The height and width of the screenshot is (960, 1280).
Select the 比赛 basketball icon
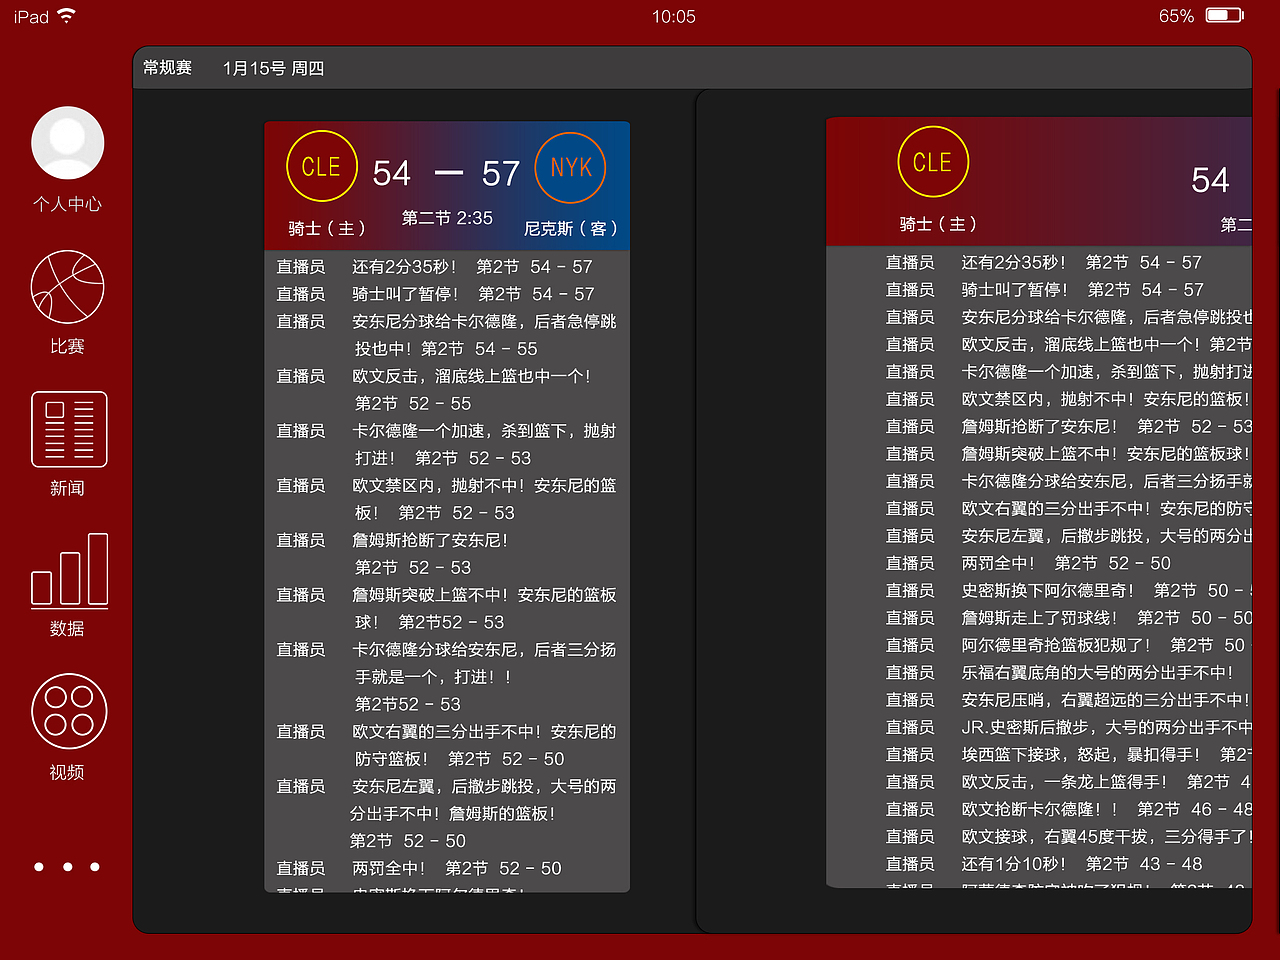tap(68, 287)
